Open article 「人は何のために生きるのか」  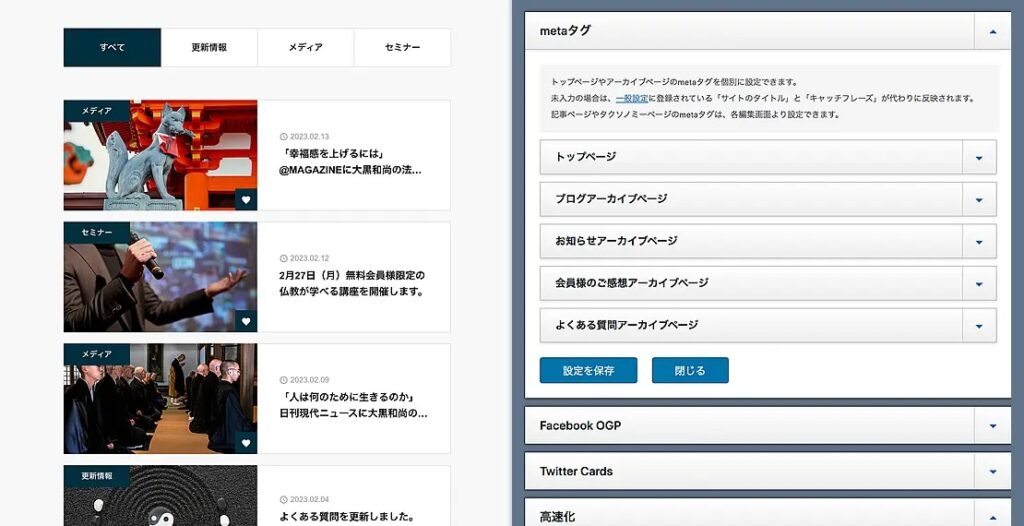(x=353, y=405)
